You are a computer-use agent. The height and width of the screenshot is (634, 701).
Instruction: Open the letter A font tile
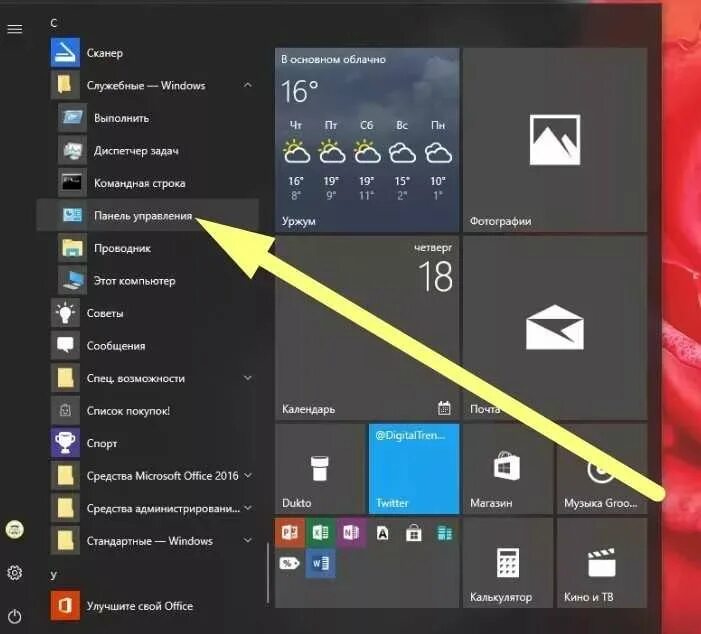coord(383,533)
